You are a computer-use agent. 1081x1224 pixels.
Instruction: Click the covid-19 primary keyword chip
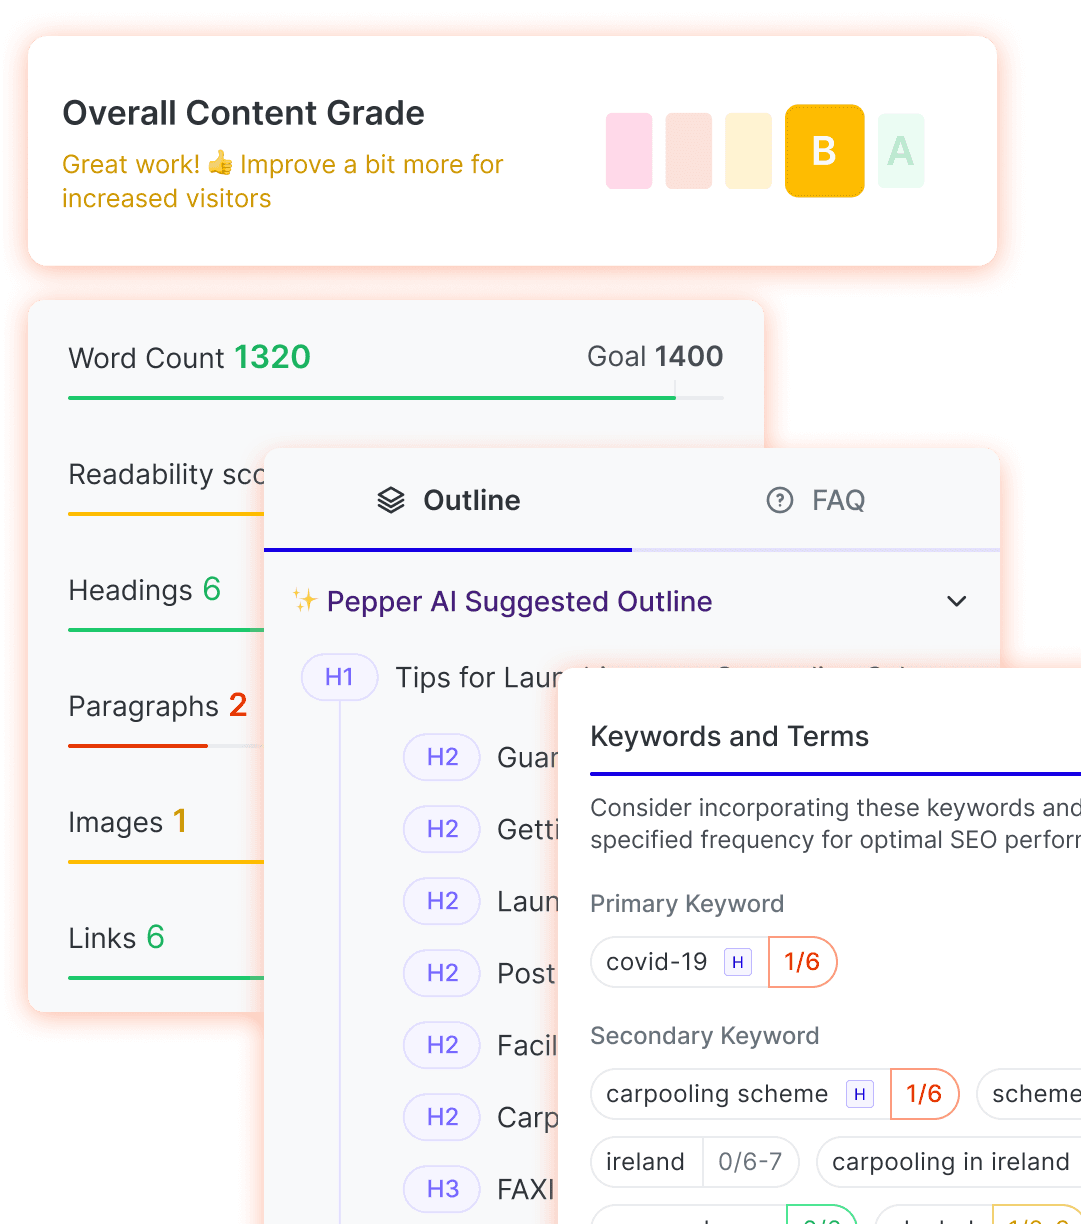(714, 962)
